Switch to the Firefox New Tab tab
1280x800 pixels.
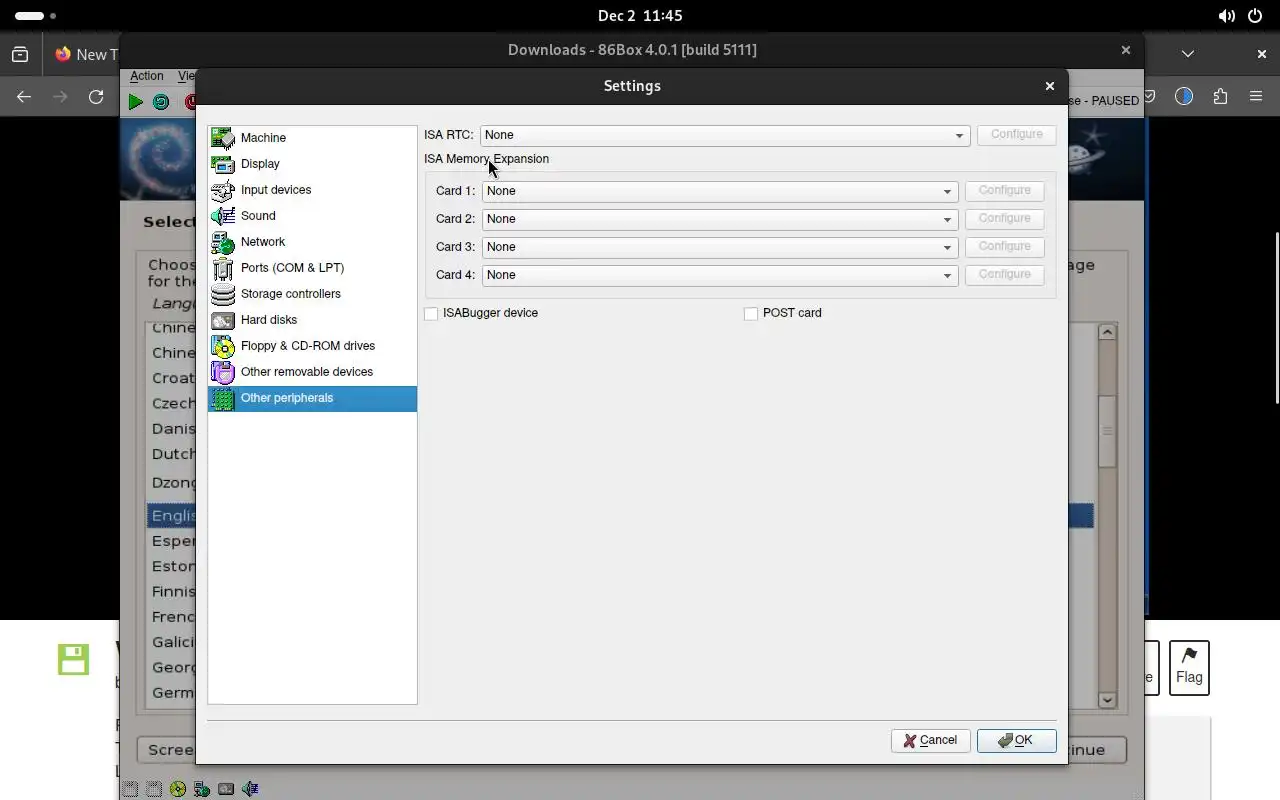[x=85, y=54]
